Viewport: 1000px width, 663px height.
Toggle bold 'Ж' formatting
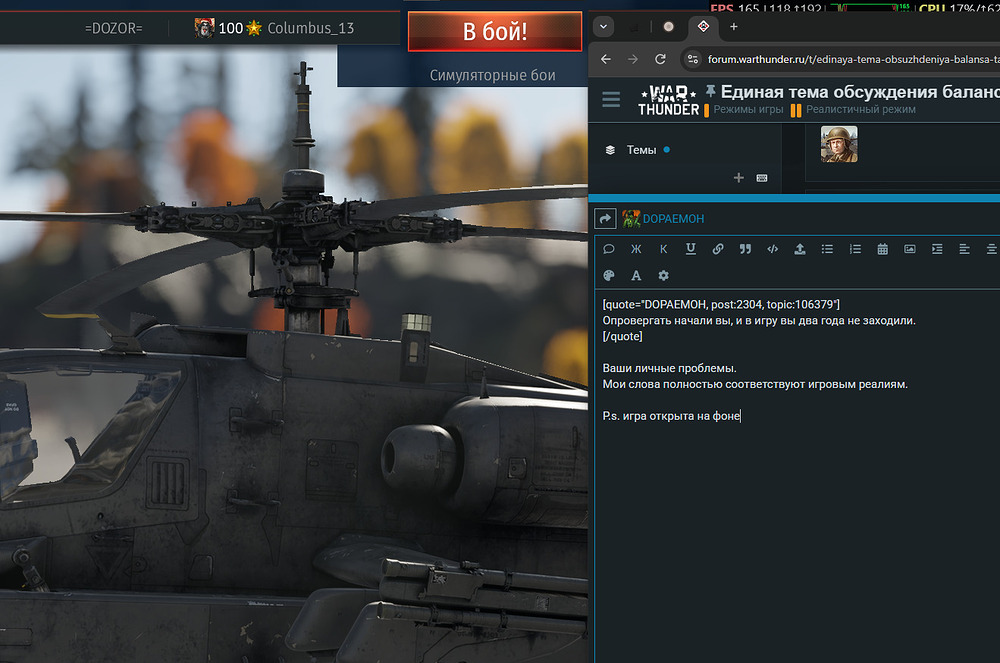click(636, 249)
